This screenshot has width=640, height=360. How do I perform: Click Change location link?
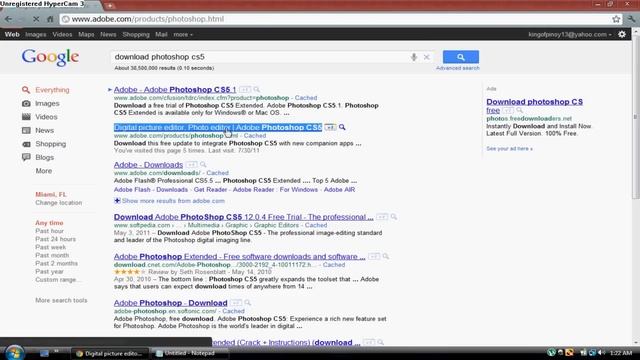[58, 202]
